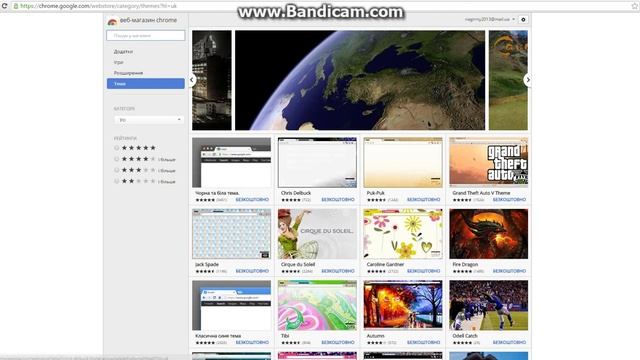The width and height of the screenshot is (640, 360).
Task: Click the Jack Spade title text
Action: [x=207, y=264]
